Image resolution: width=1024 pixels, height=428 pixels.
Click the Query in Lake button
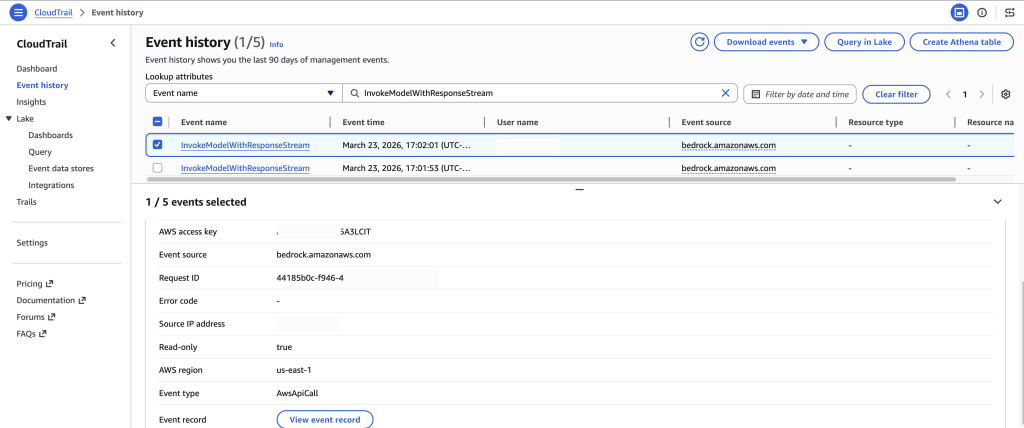[864, 42]
